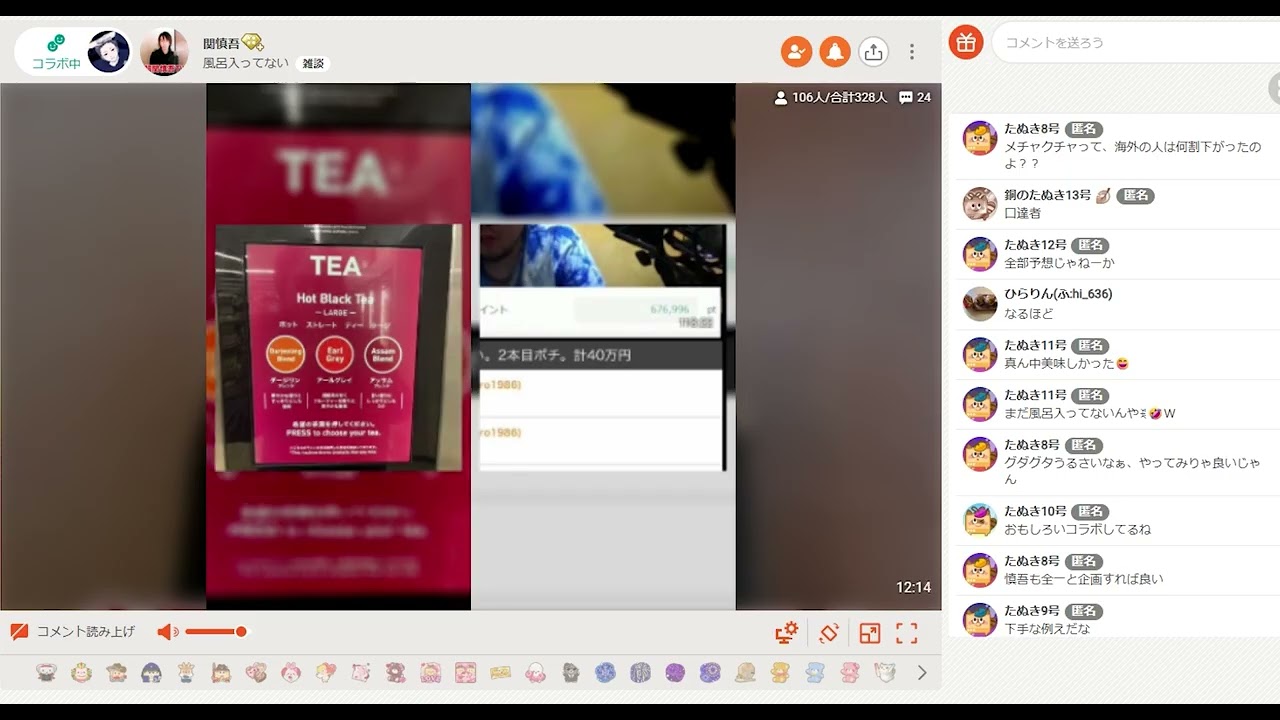Click the 匿名 badge beside たぬき10号
The width and height of the screenshot is (1280, 720).
(1090, 511)
